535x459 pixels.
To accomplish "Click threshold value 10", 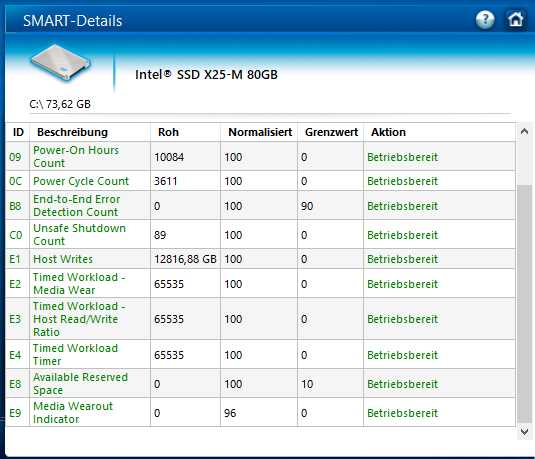I will (x=307, y=384).
